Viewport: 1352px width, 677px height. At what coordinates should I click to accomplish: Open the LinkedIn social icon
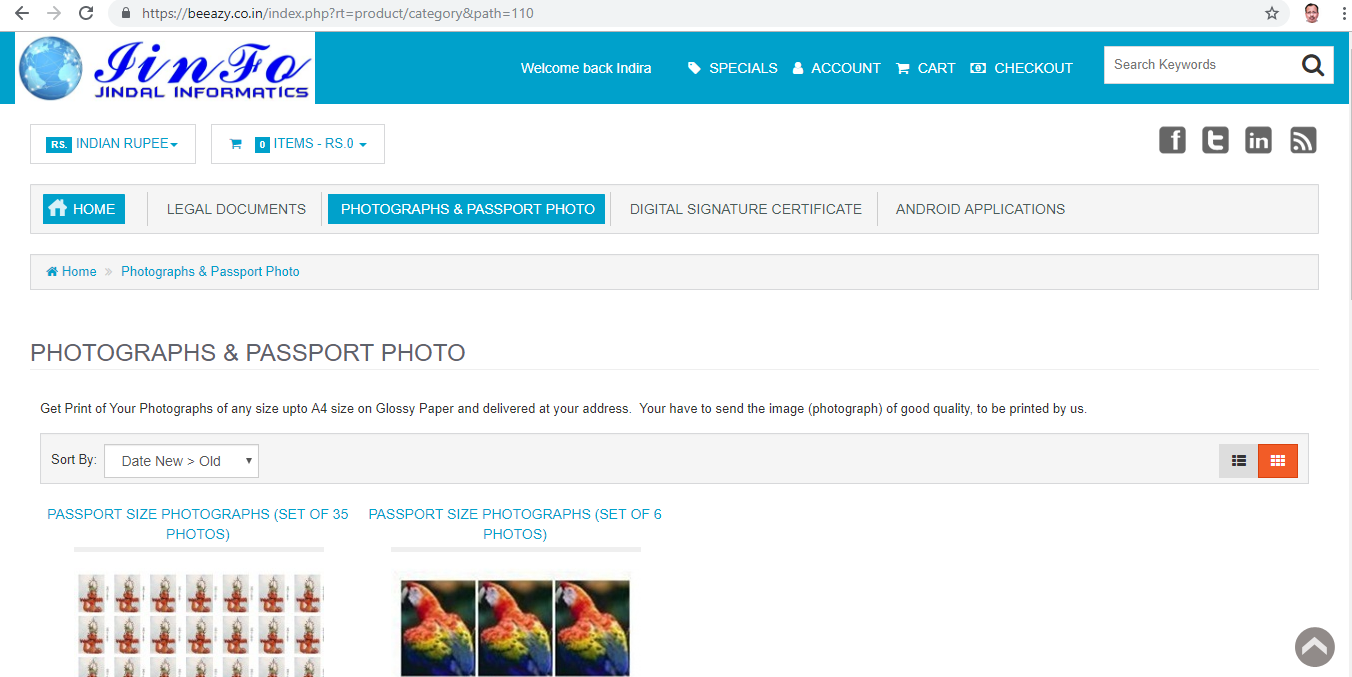pyautogui.click(x=1258, y=141)
